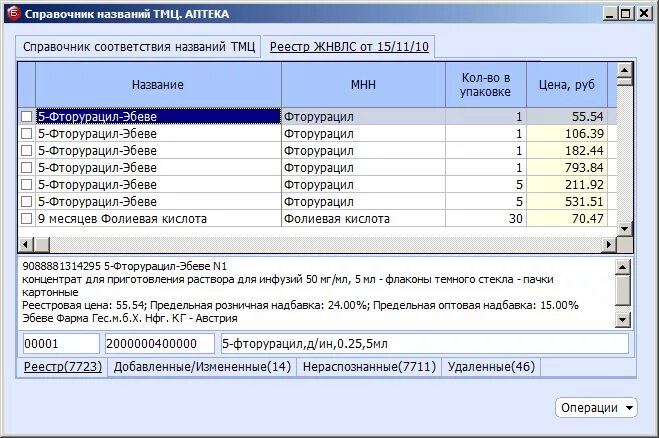The image size is (659, 438).
Task: Open the Нераспознанные(7711) tab
Action: (x=369, y=367)
